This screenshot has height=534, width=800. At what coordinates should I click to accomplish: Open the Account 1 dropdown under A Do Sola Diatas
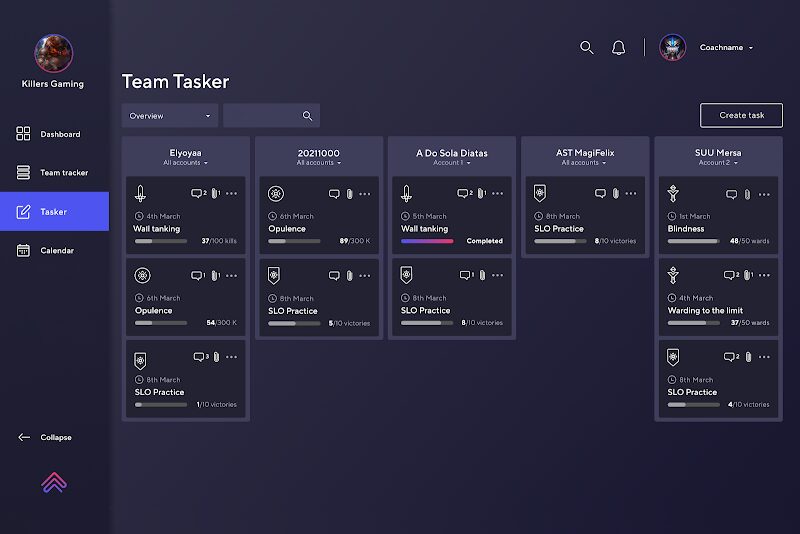452,163
